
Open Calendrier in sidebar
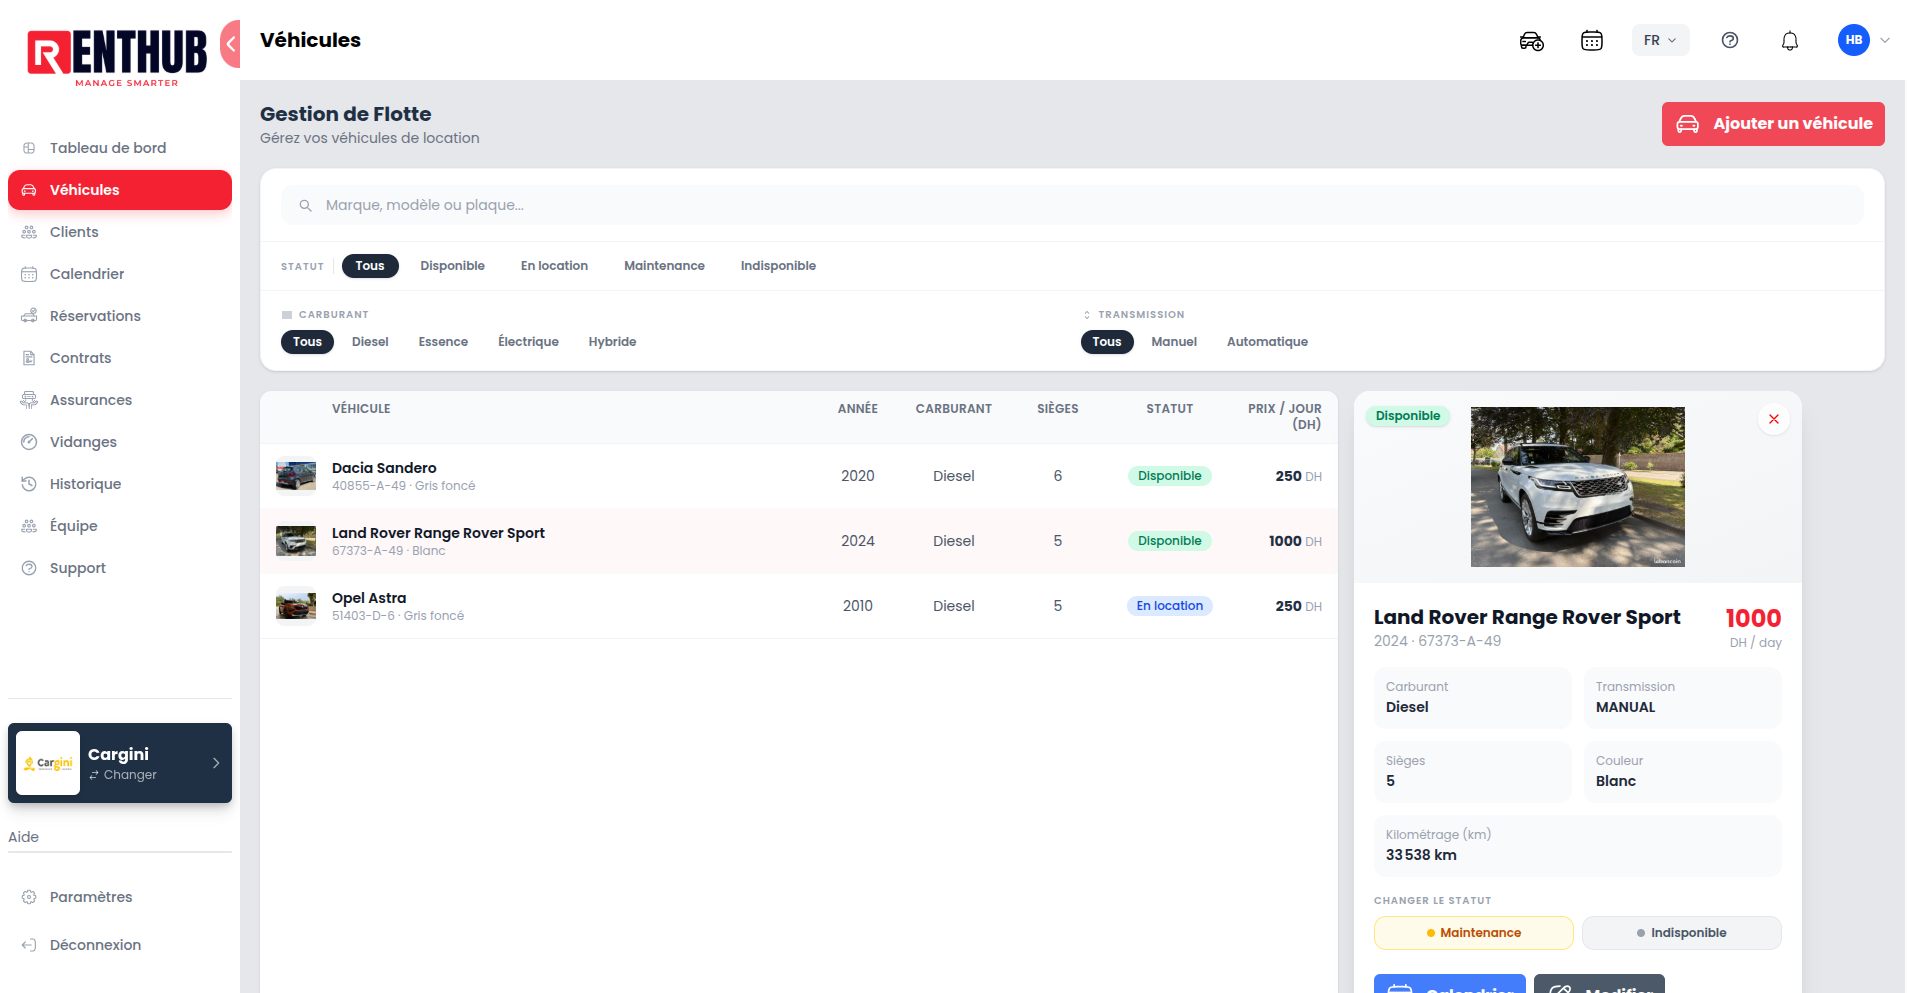point(120,274)
